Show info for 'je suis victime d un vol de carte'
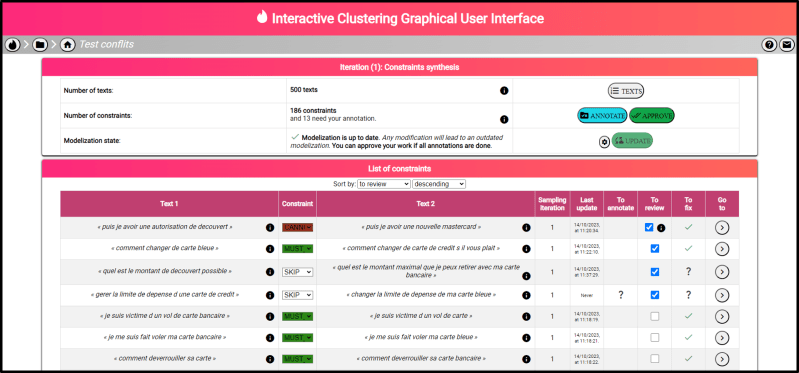This screenshot has height=373, width=799. tap(526, 316)
